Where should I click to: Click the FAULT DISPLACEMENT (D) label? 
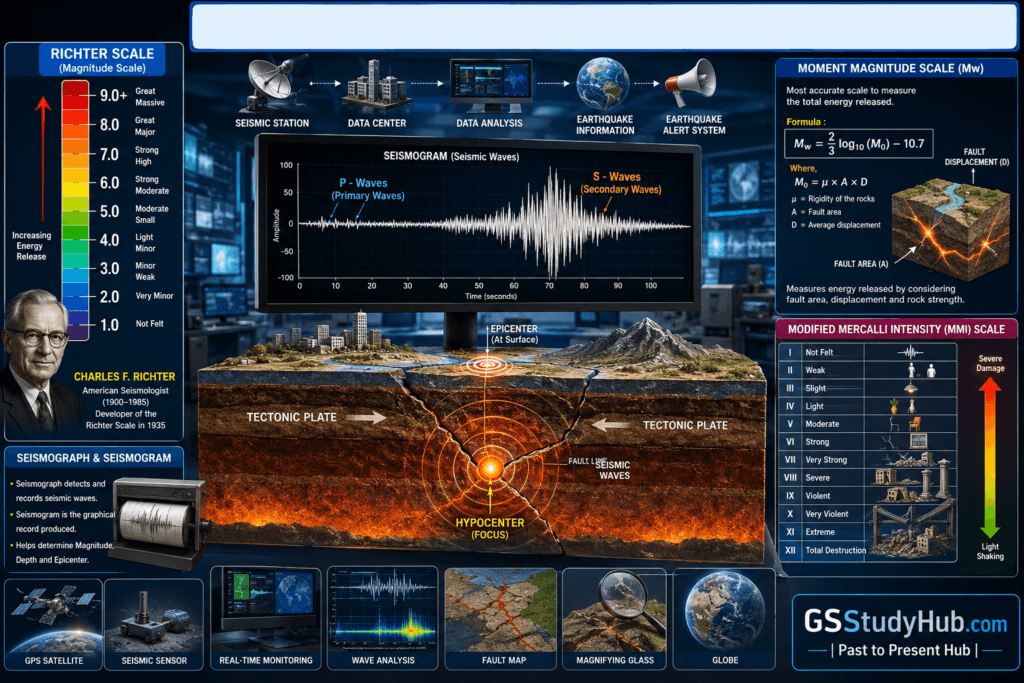point(976,157)
